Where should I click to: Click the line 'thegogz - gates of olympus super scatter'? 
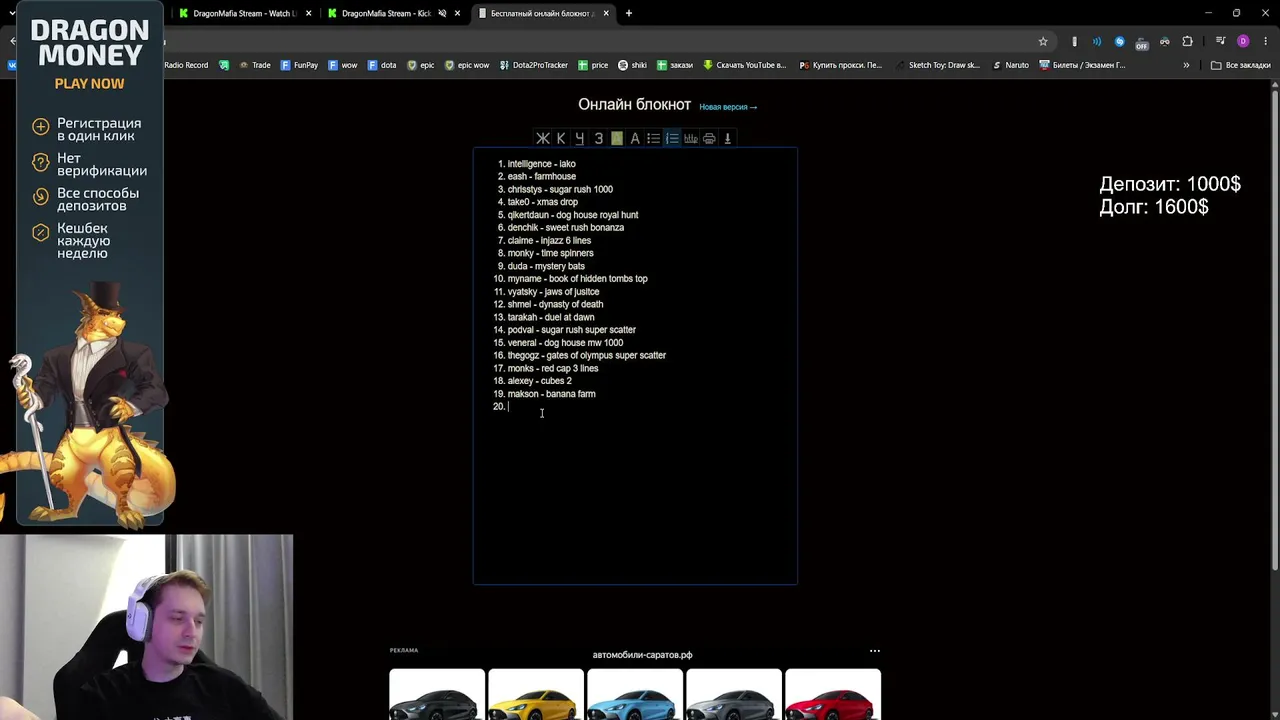point(586,356)
